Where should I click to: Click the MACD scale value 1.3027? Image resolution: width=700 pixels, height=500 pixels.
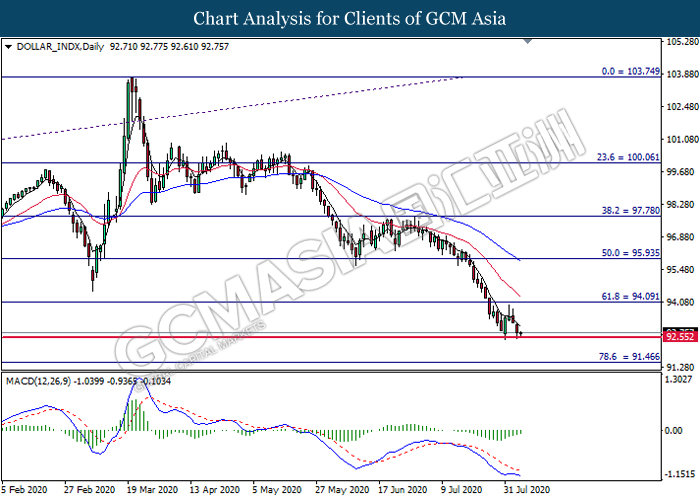(x=679, y=379)
